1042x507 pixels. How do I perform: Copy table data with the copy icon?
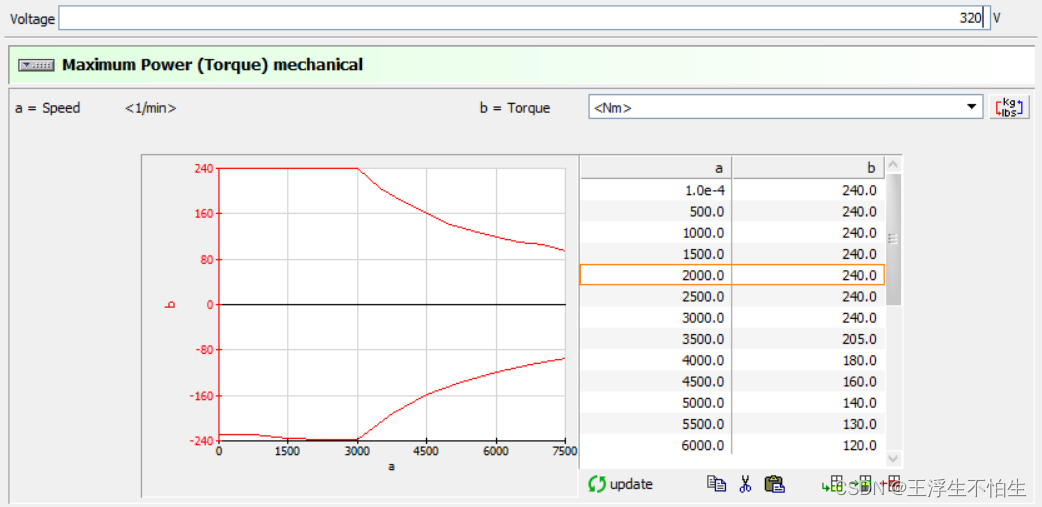coord(716,484)
